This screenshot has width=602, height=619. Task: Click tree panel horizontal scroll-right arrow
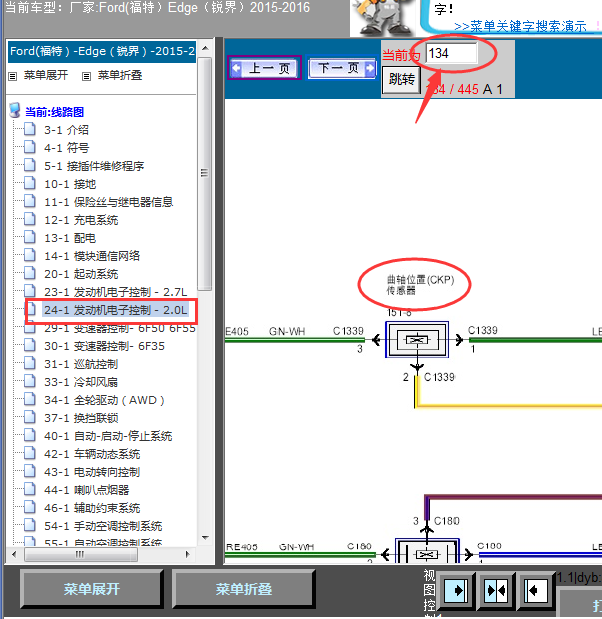click(x=188, y=555)
